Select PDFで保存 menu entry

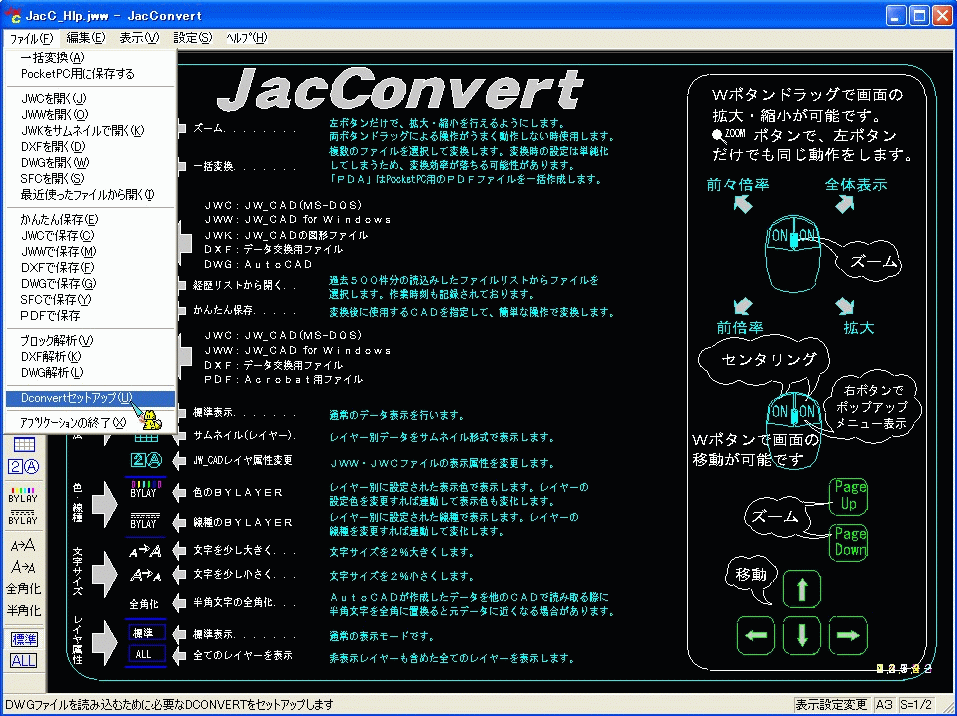click(90, 316)
